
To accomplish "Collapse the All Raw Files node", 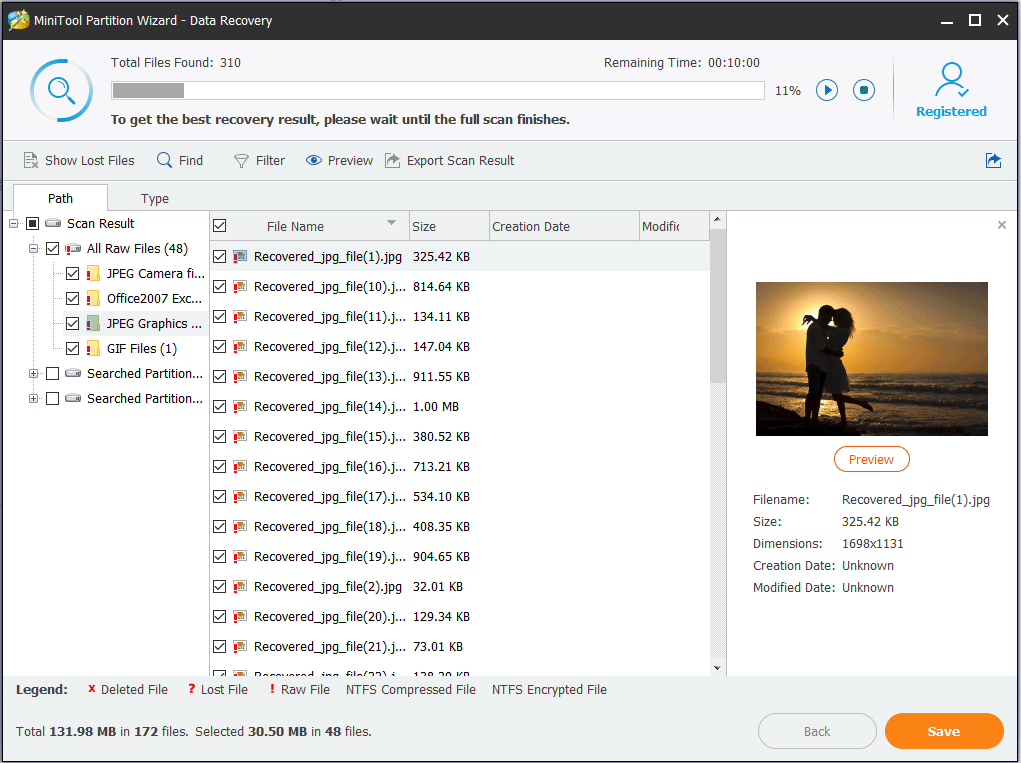I will 33,249.
